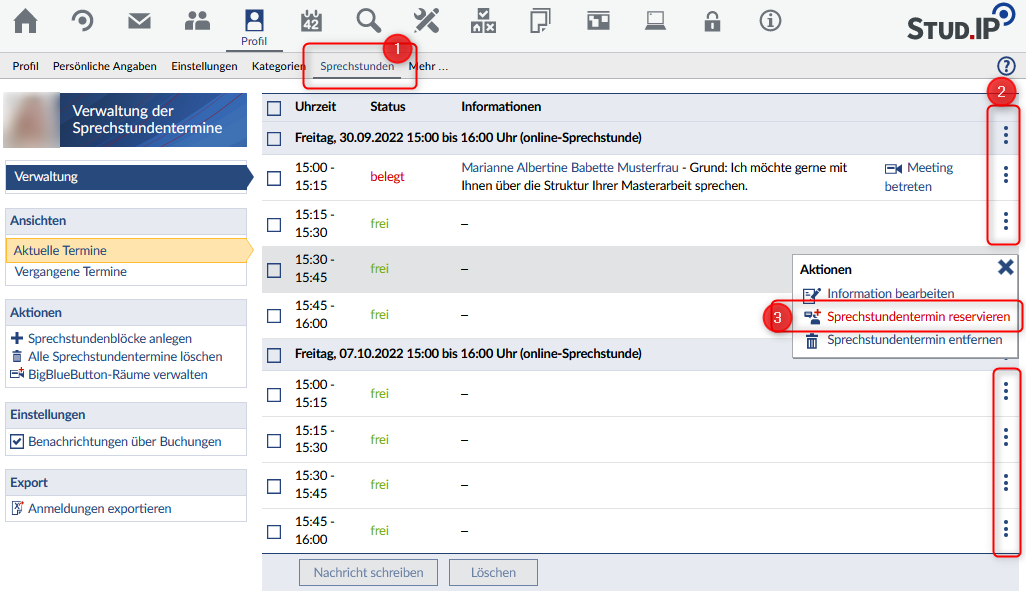
Task: Click the info circle icon in the header
Action: (770, 21)
